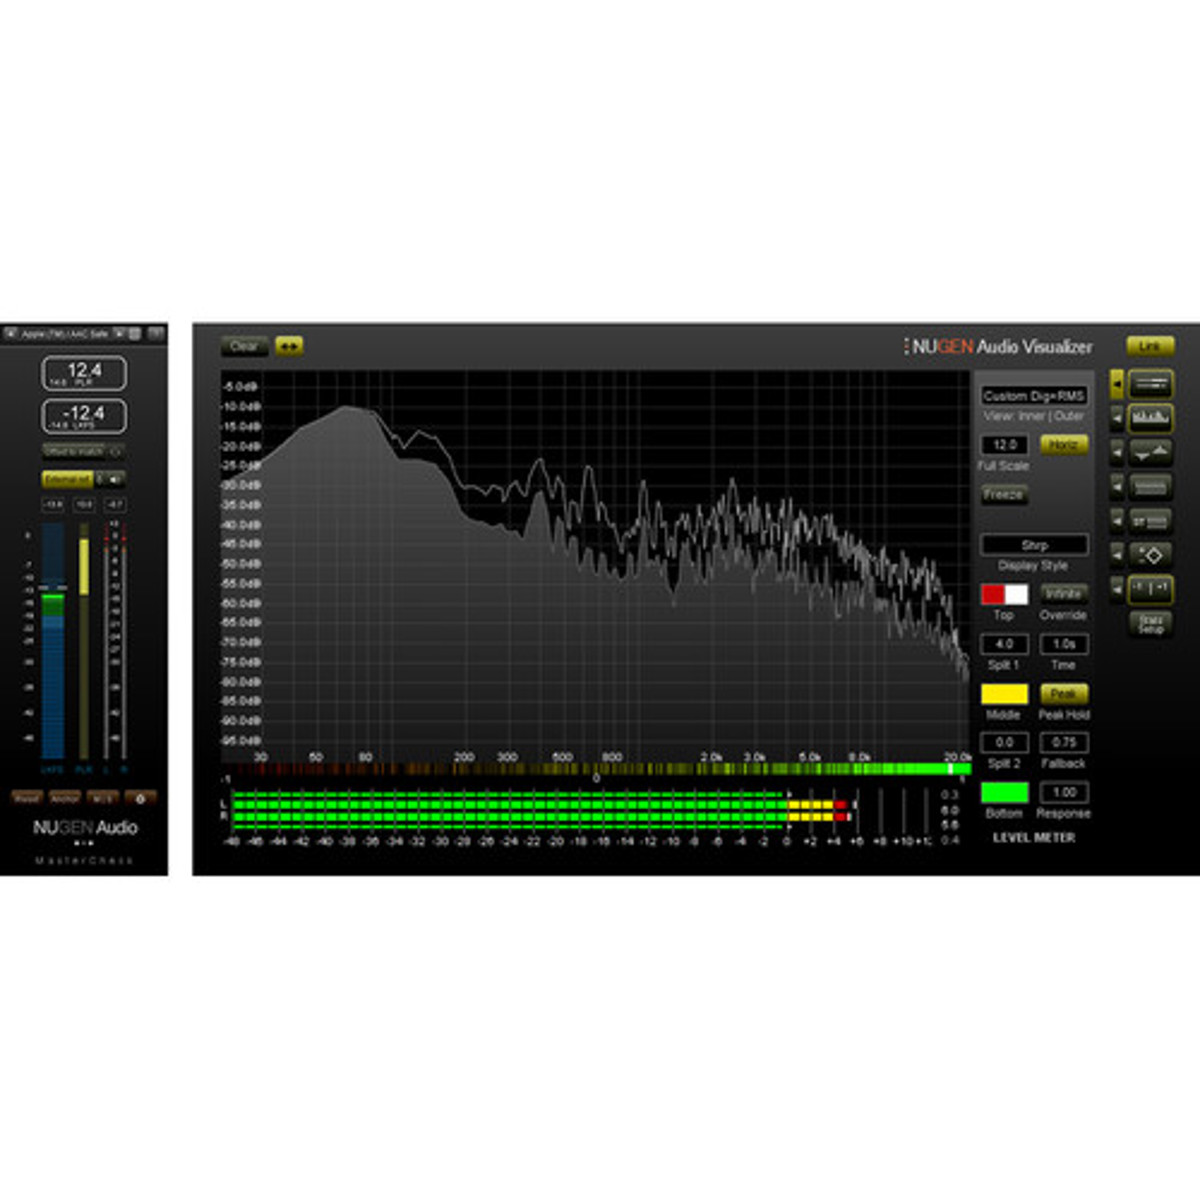1200x1200 pixels.
Task: Open the level meter bars view icon
Action: point(1150,384)
